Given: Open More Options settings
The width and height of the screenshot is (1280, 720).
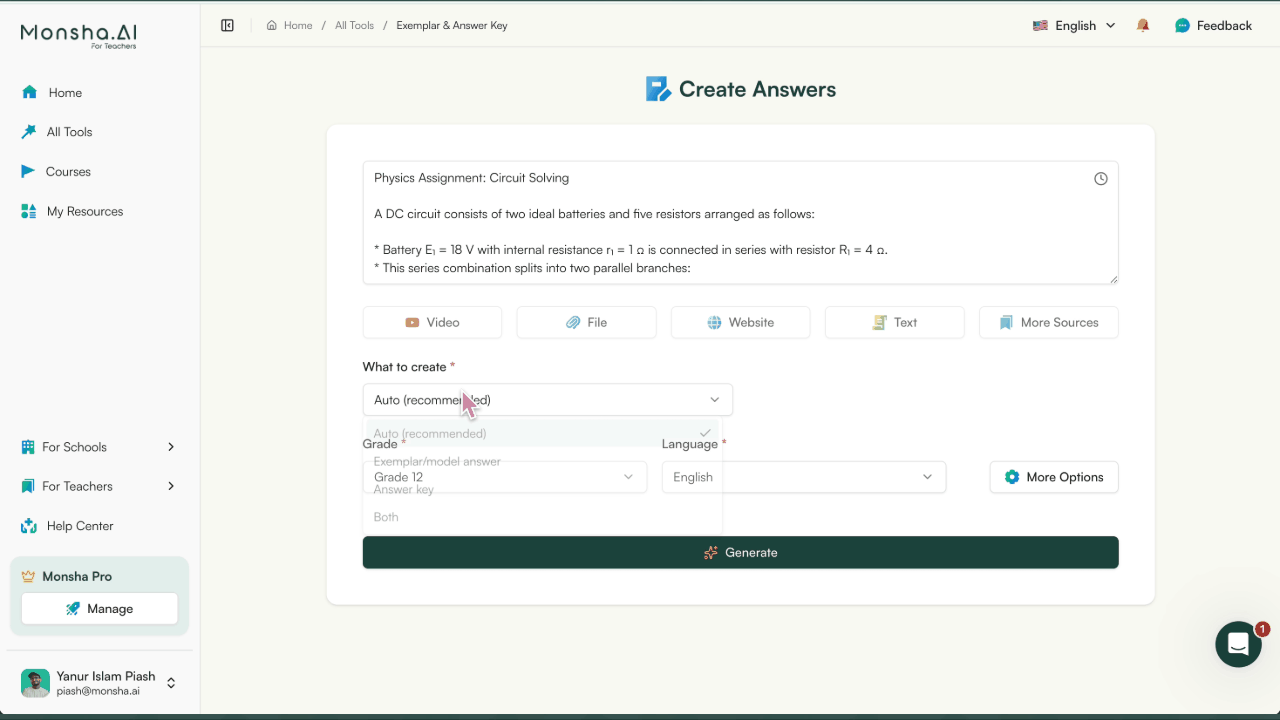Looking at the screenshot, I should (1053, 477).
